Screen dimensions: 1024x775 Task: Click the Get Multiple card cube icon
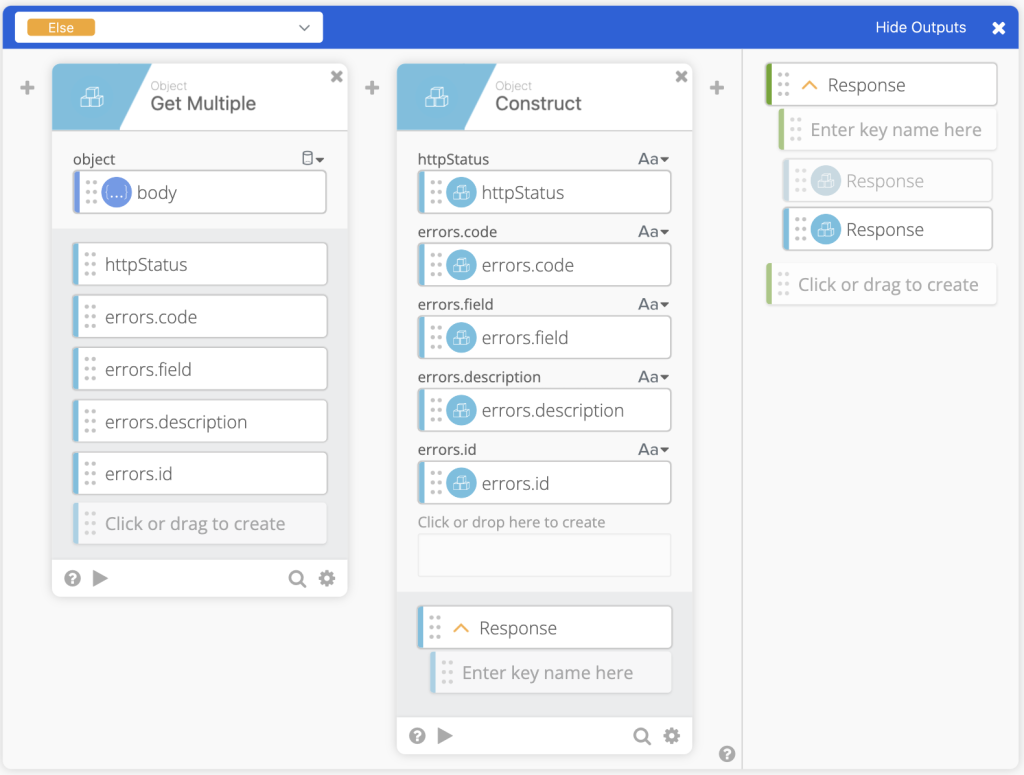(92, 97)
